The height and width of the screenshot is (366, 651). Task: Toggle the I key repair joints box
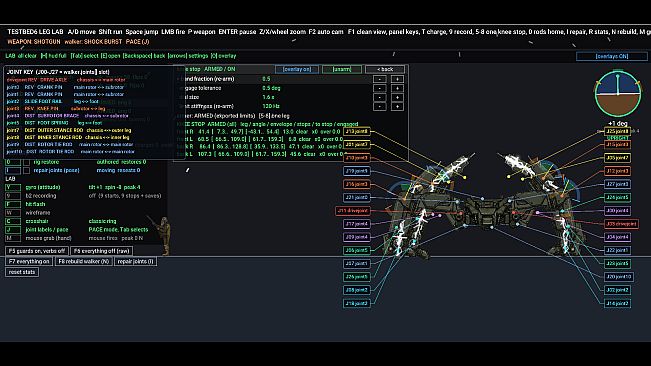tap(12, 171)
